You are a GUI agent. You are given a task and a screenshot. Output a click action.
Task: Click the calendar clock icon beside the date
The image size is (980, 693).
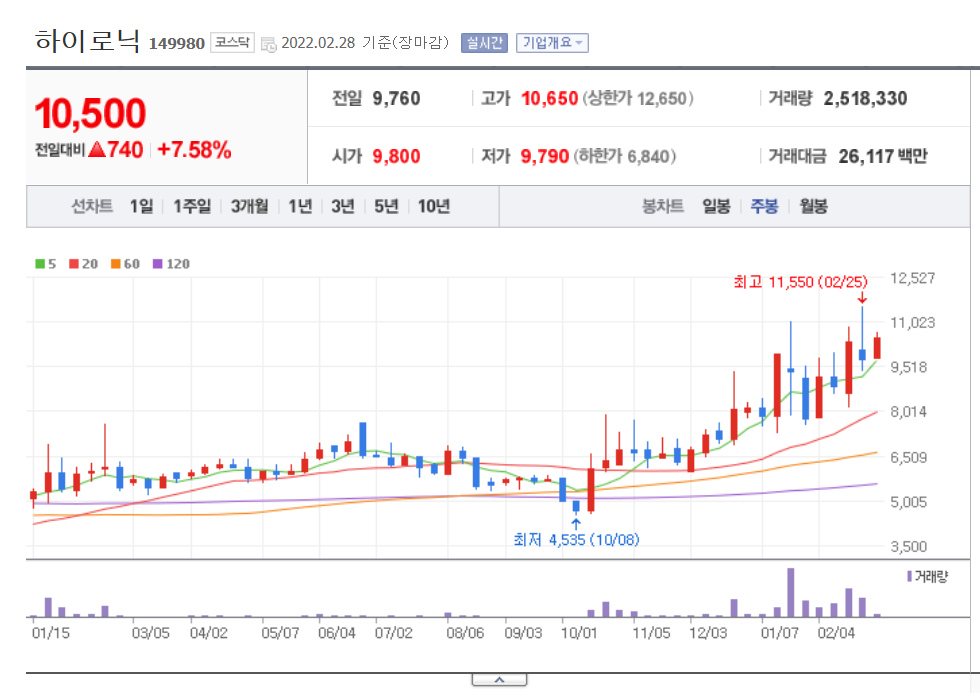pos(269,44)
